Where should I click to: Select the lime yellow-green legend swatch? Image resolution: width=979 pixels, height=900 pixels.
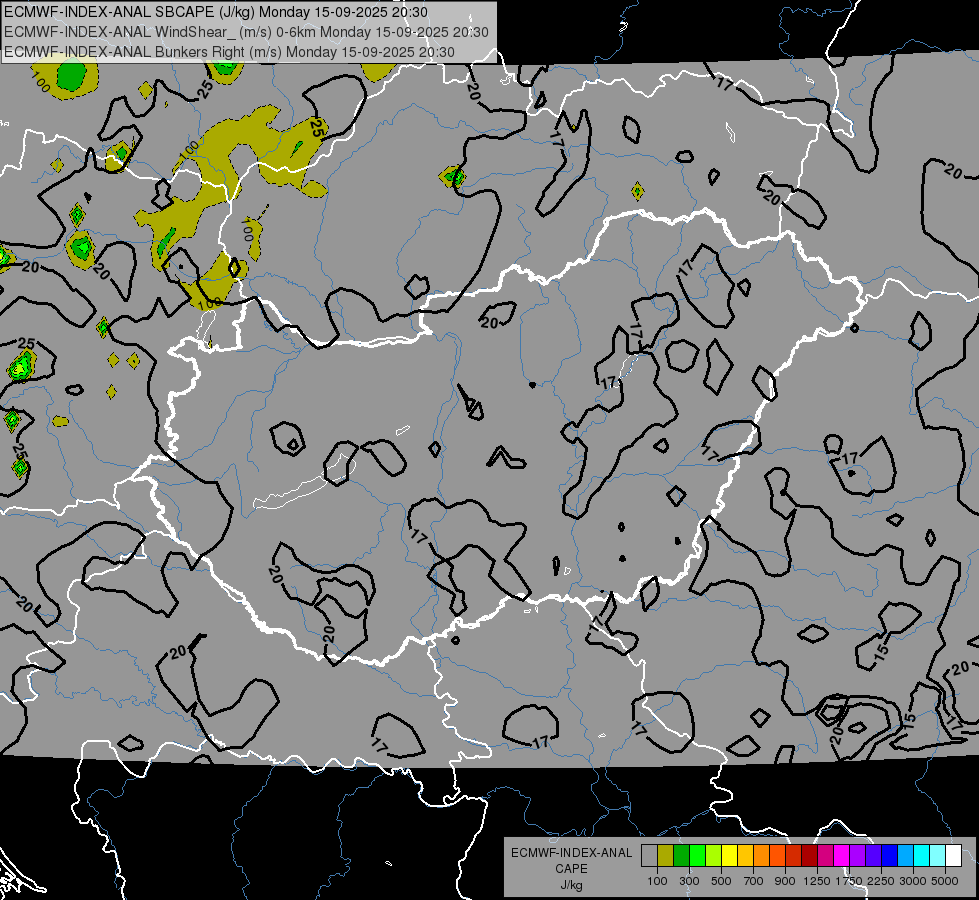point(713,855)
